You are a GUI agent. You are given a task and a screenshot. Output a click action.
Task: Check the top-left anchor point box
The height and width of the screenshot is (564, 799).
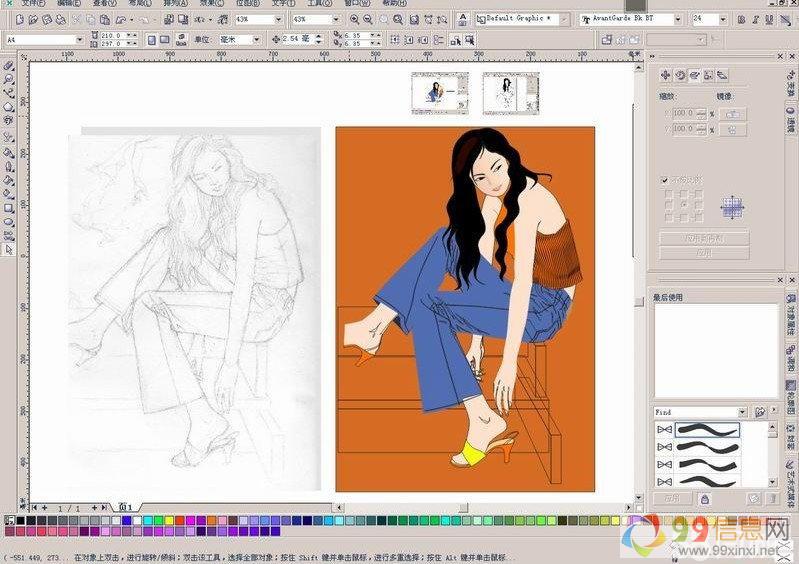[x=667, y=193]
